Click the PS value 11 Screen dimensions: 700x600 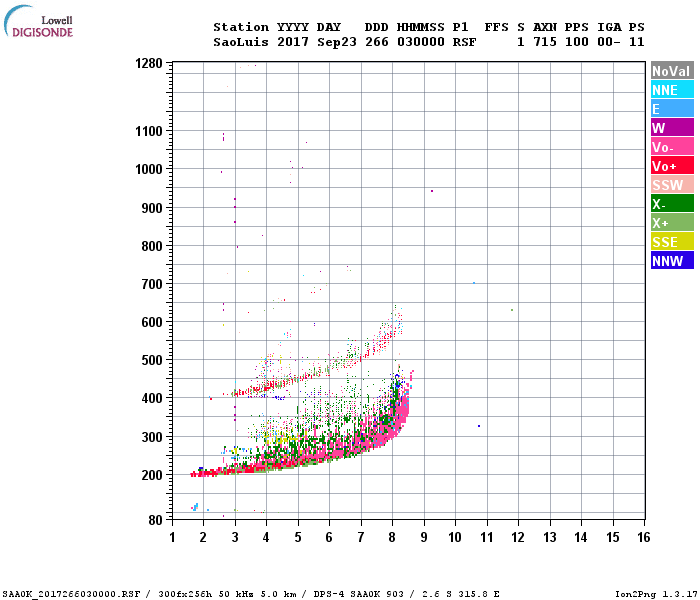point(637,42)
